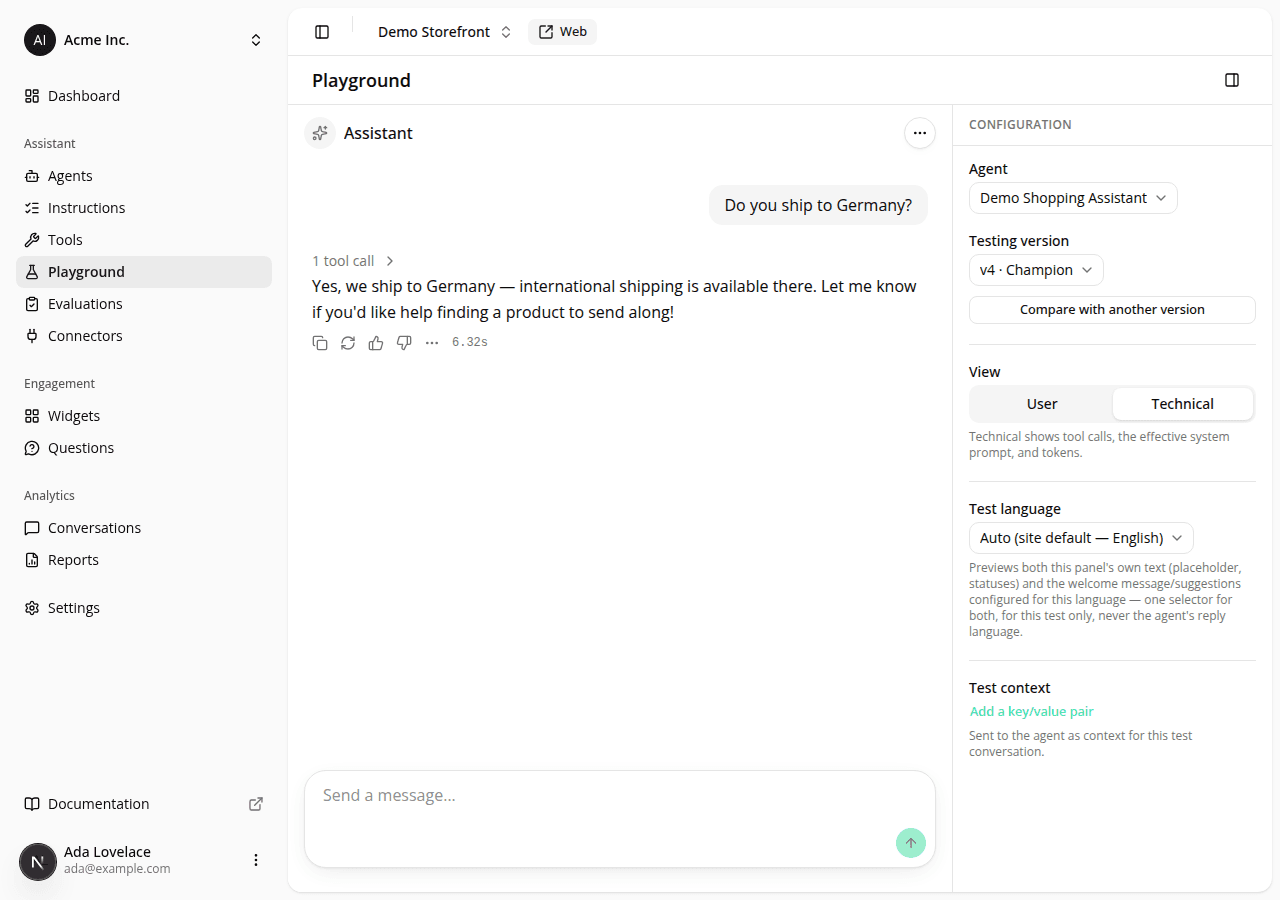The image size is (1280, 900).
Task: Open the Widgets page
Action: [x=144, y=416]
